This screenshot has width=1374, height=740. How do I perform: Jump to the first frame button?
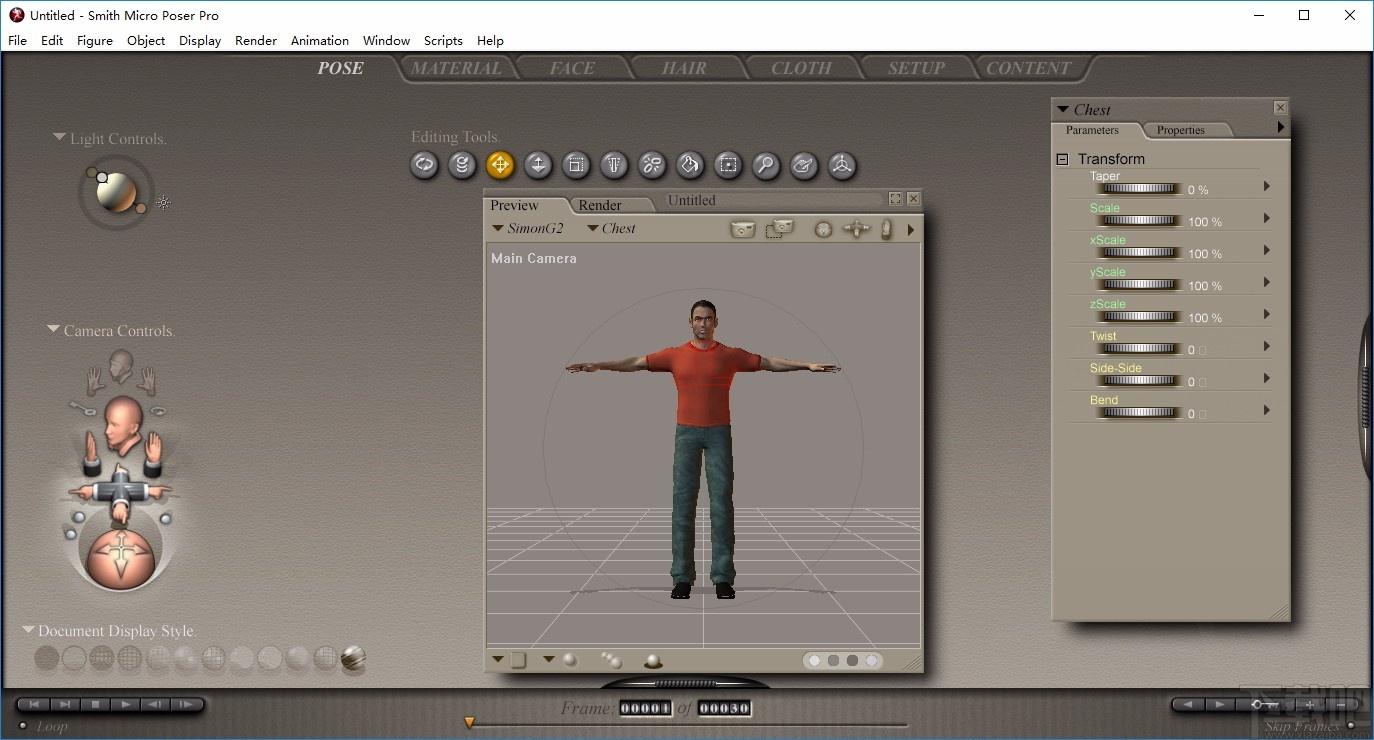pyautogui.click(x=34, y=704)
